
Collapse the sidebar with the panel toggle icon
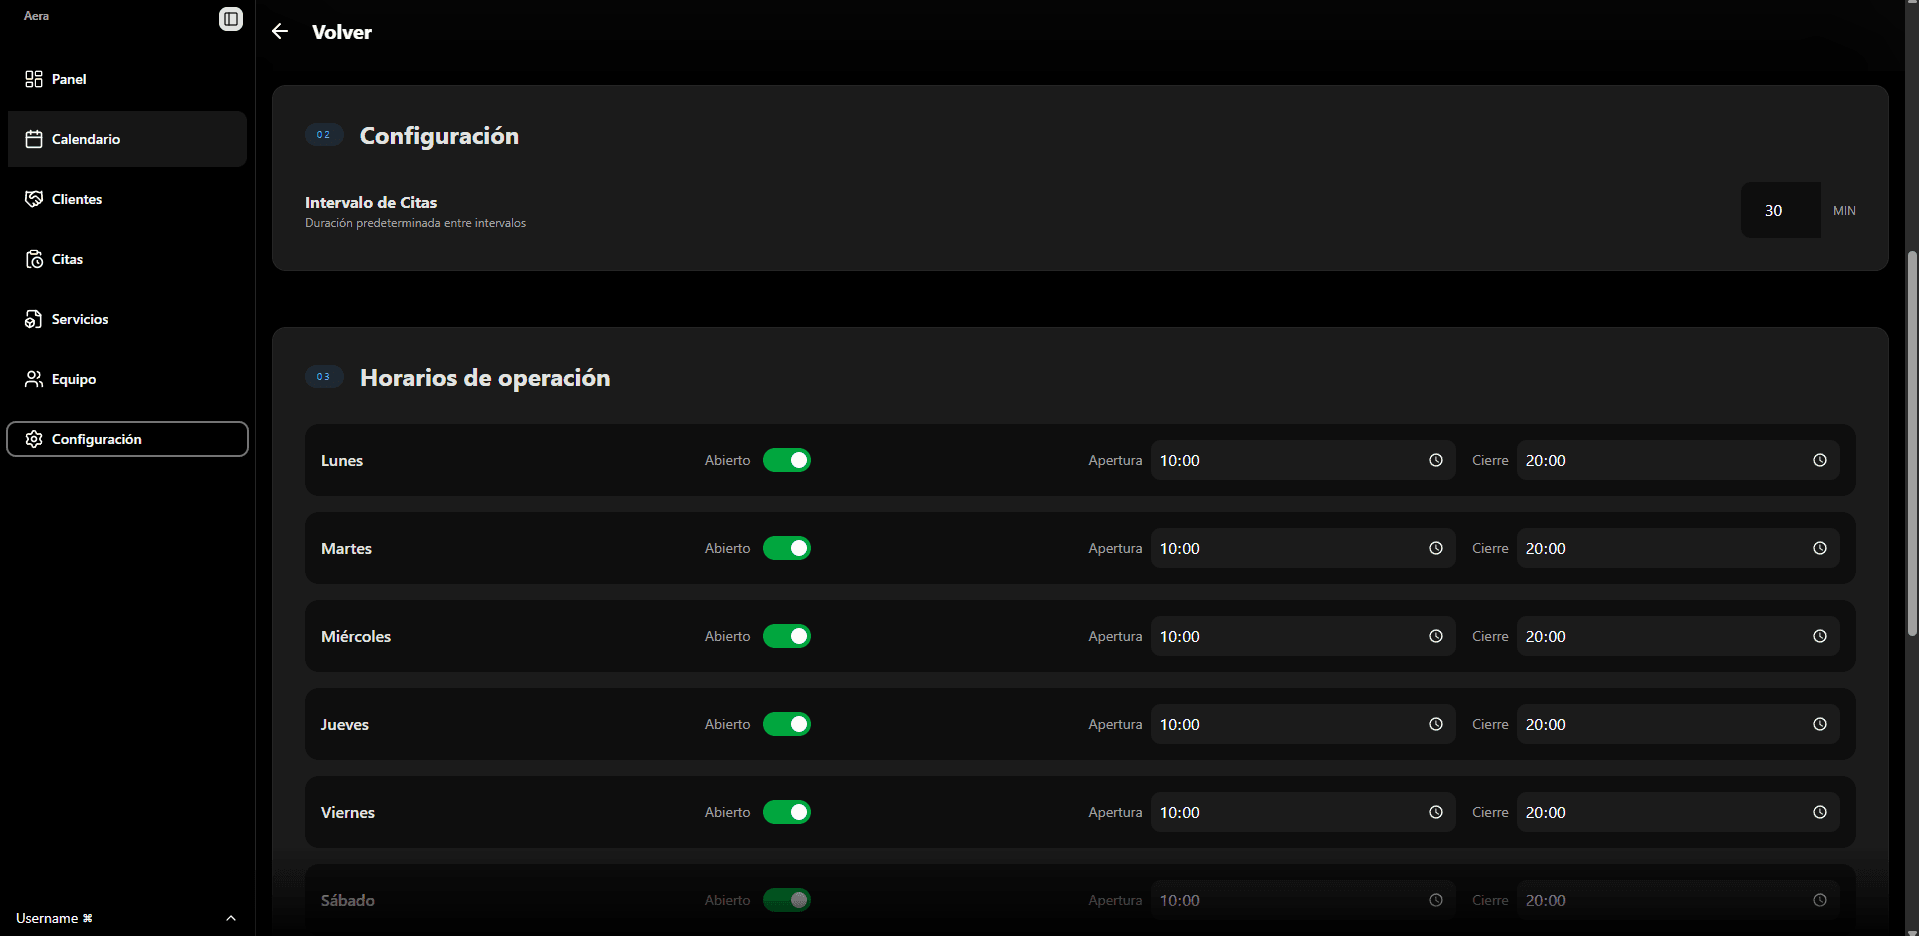click(x=231, y=19)
